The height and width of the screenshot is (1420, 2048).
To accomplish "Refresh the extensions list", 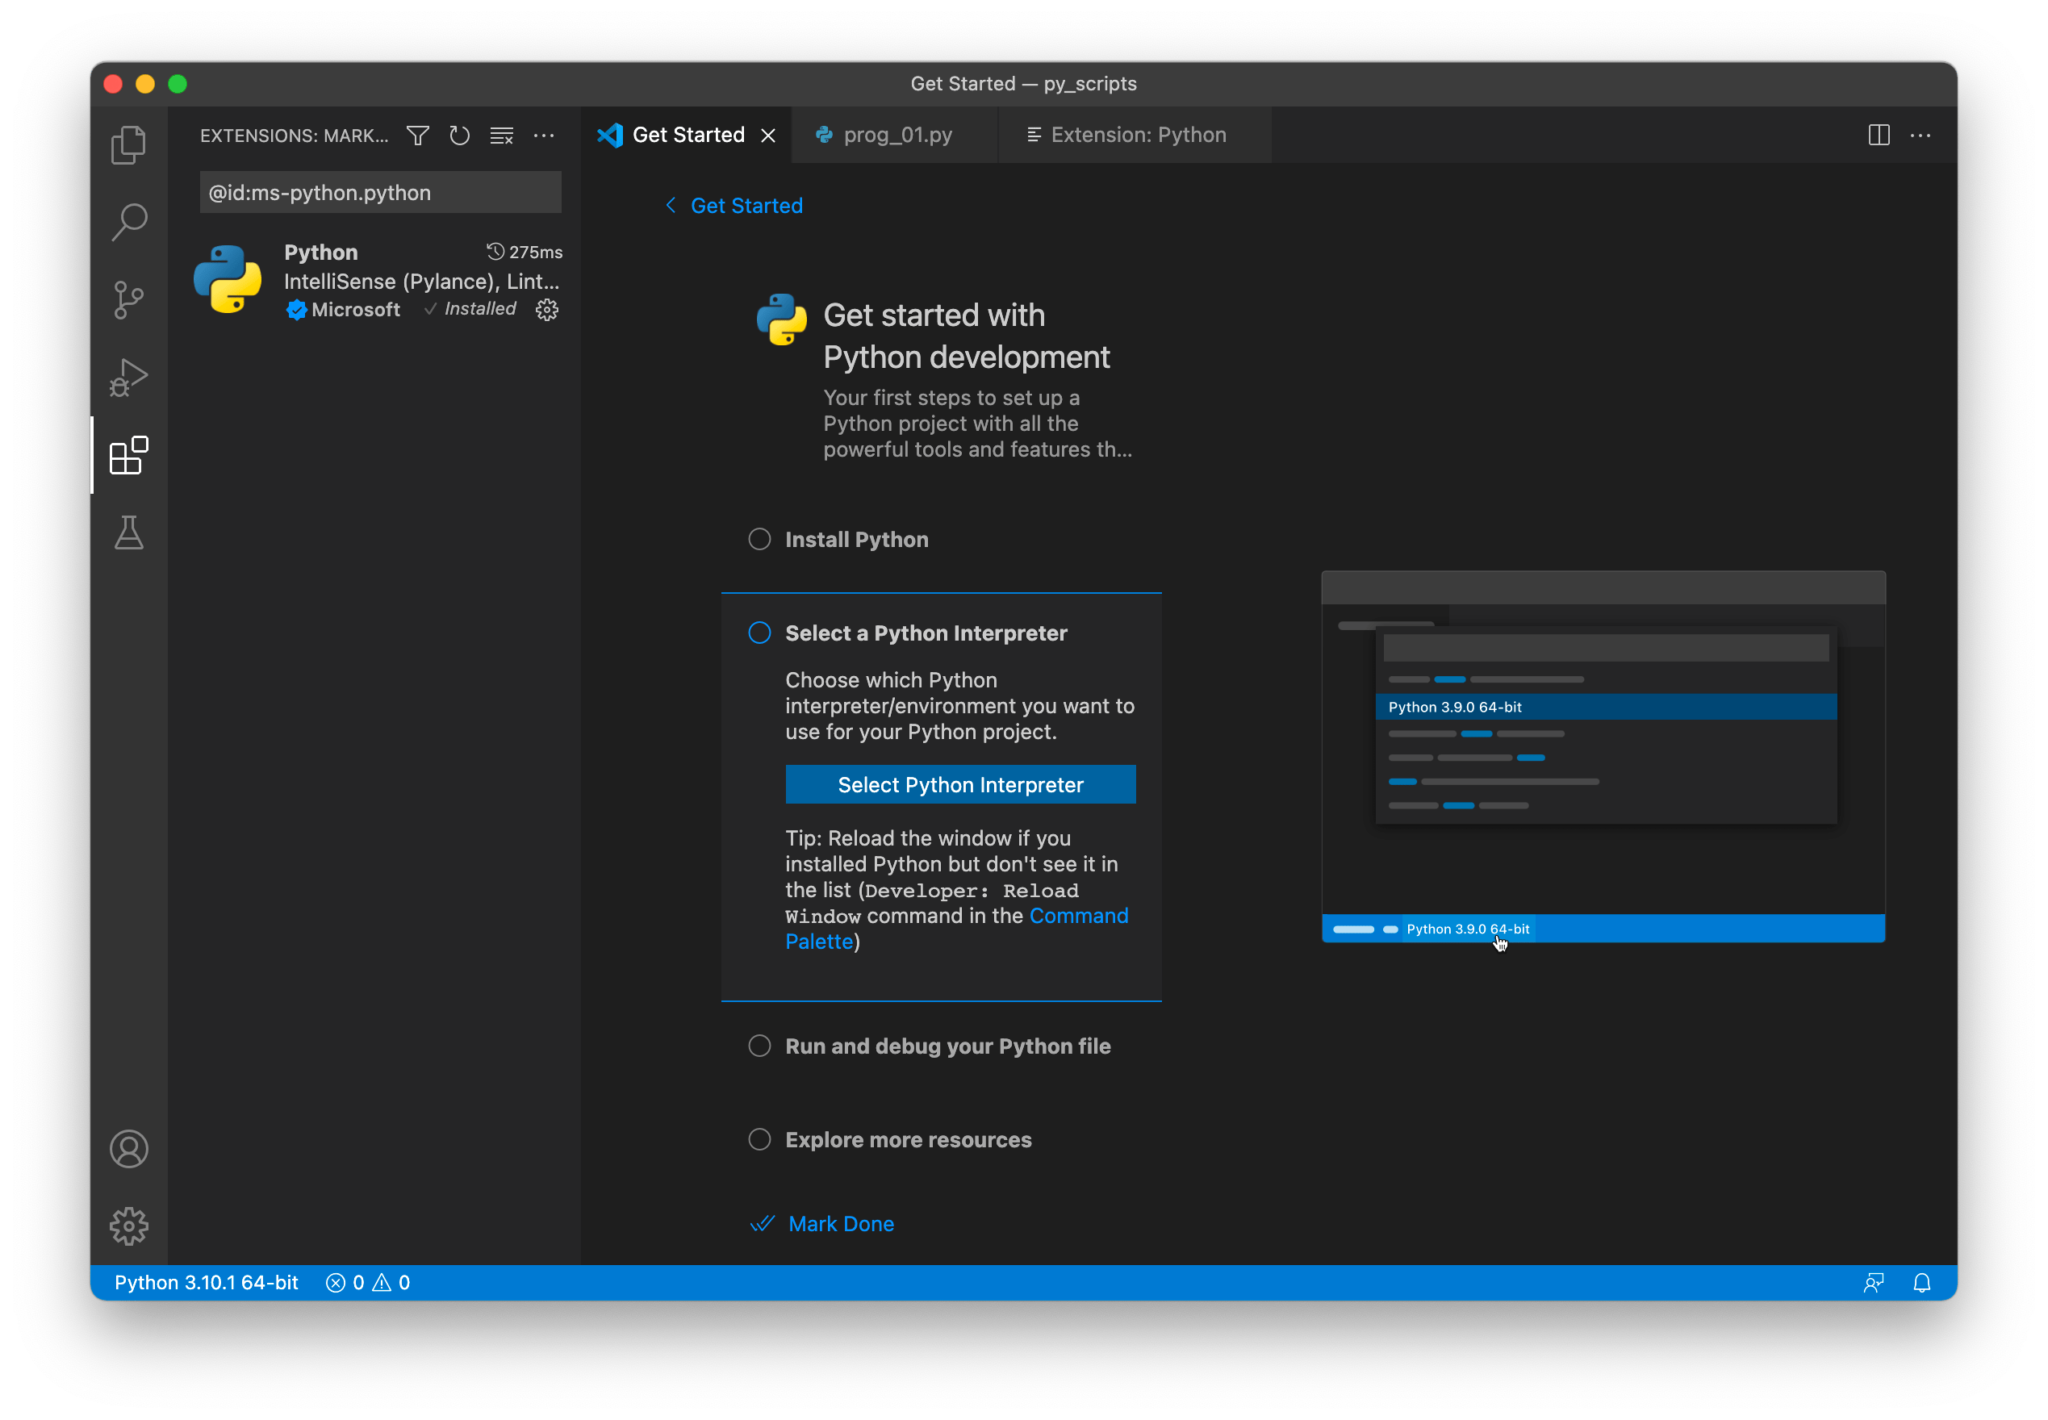I will coord(459,135).
